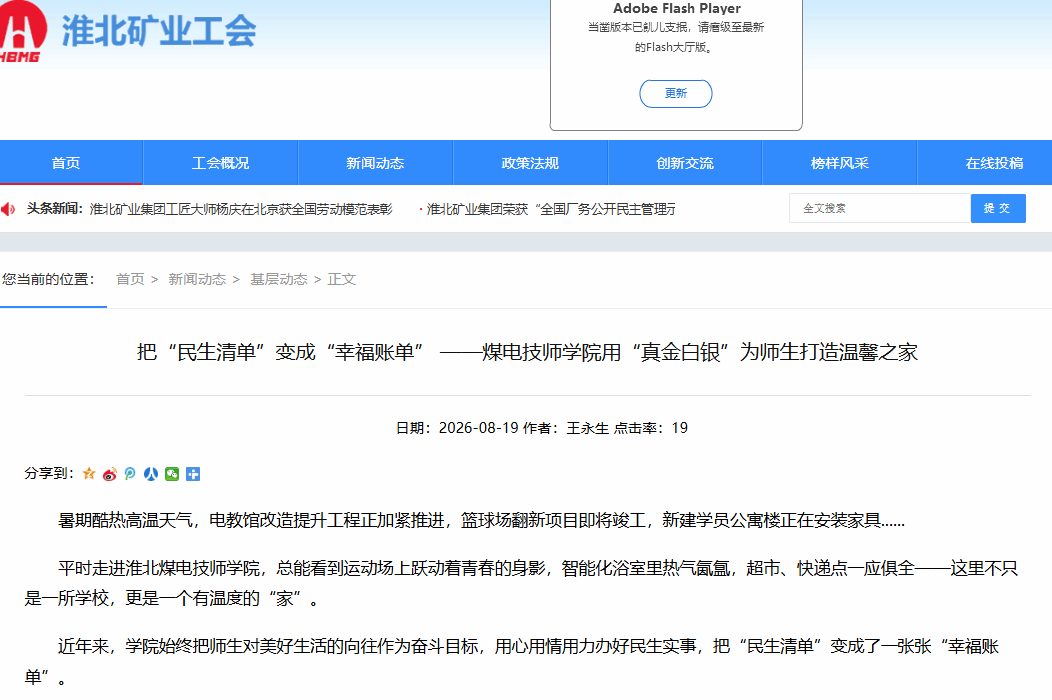This screenshot has width=1052, height=700.
Task: Share article to Tencent Weibo icon
Action: pyautogui.click(x=130, y=474)
